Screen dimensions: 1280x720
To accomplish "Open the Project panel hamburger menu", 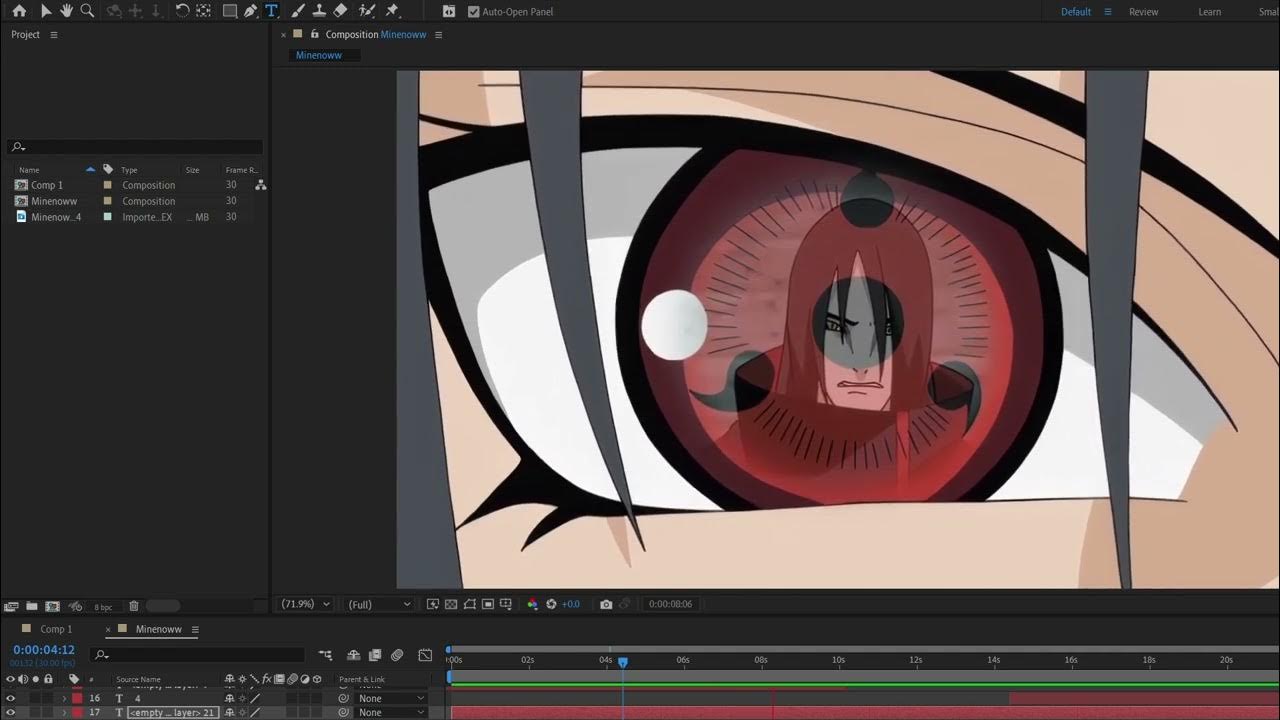I will tap(54, 34).
